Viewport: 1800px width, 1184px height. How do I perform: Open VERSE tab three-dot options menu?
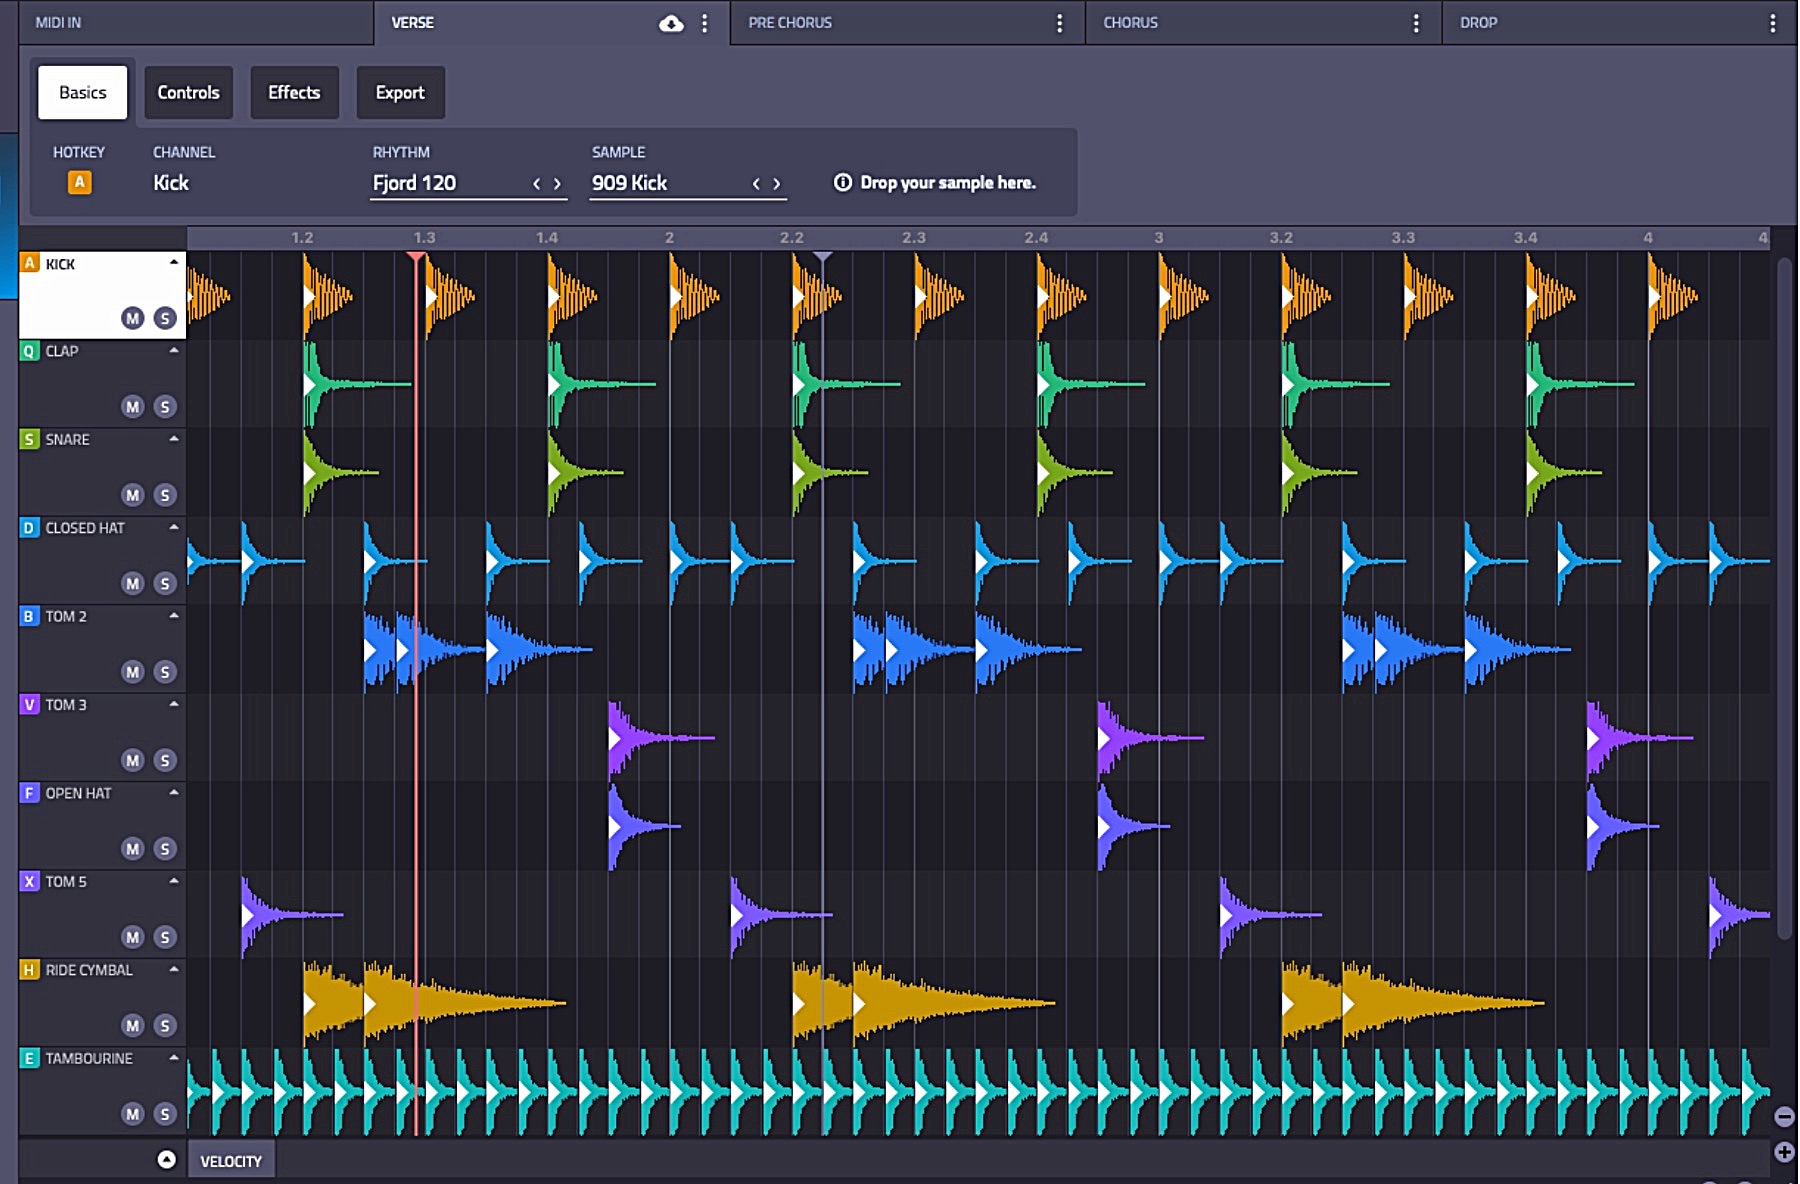[705, 23]
